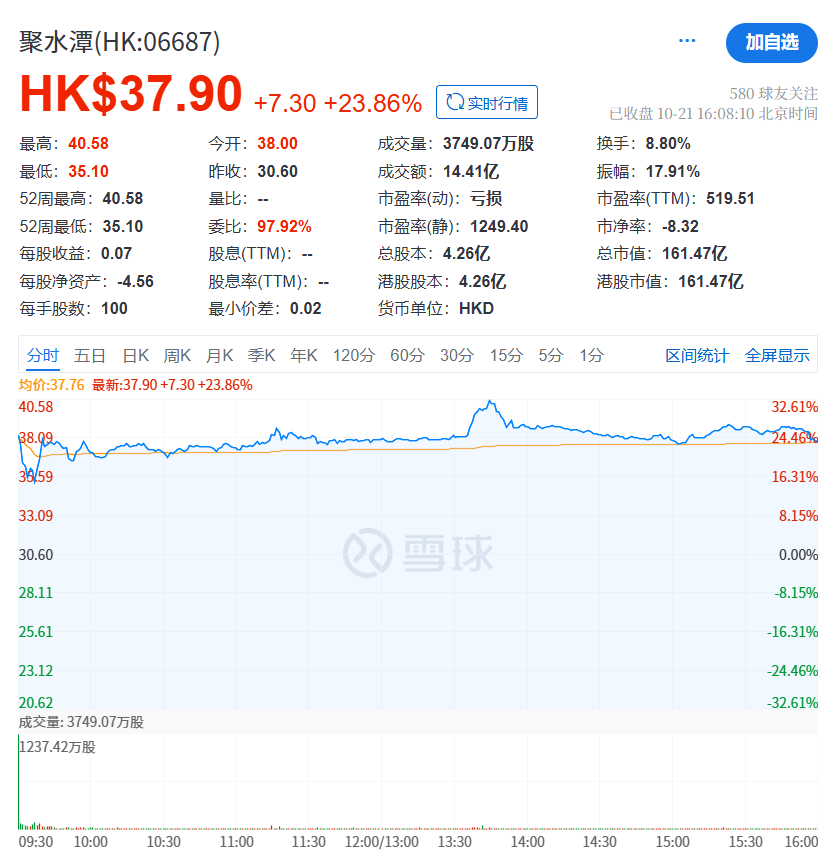This screenshot has width=840, height=865.
Task: Select the 15分 interval tab
Action: (506, 355)
